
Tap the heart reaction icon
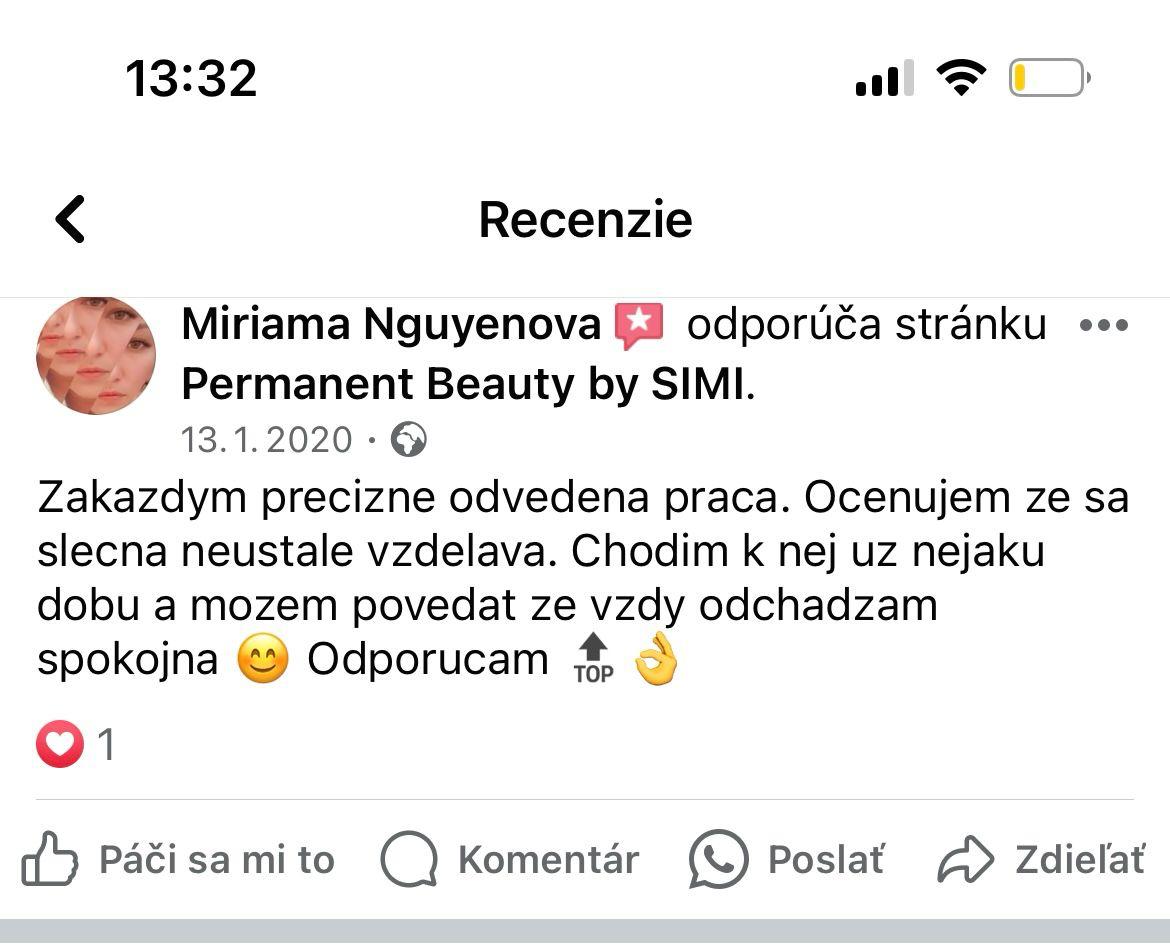point(60,745)
